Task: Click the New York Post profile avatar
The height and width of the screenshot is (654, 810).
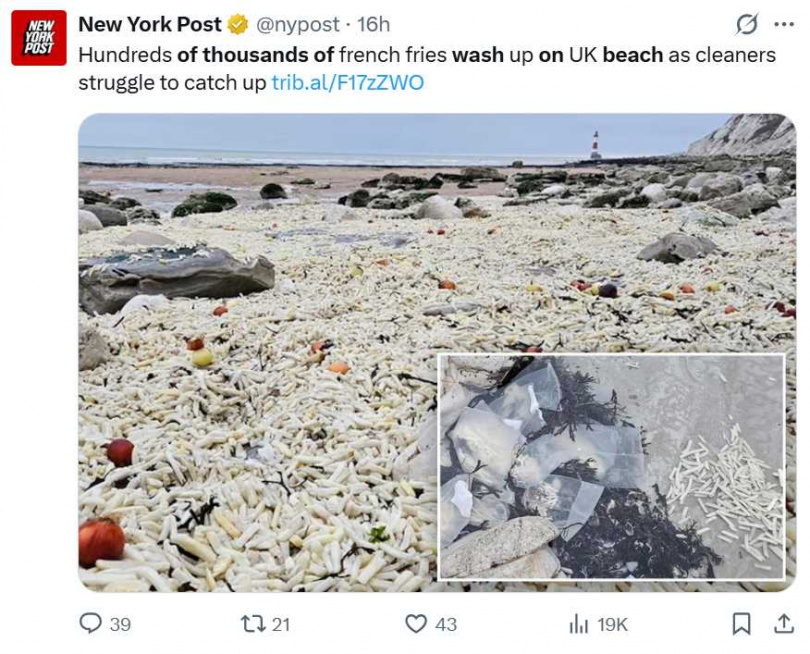Action: tap(39, 38)
